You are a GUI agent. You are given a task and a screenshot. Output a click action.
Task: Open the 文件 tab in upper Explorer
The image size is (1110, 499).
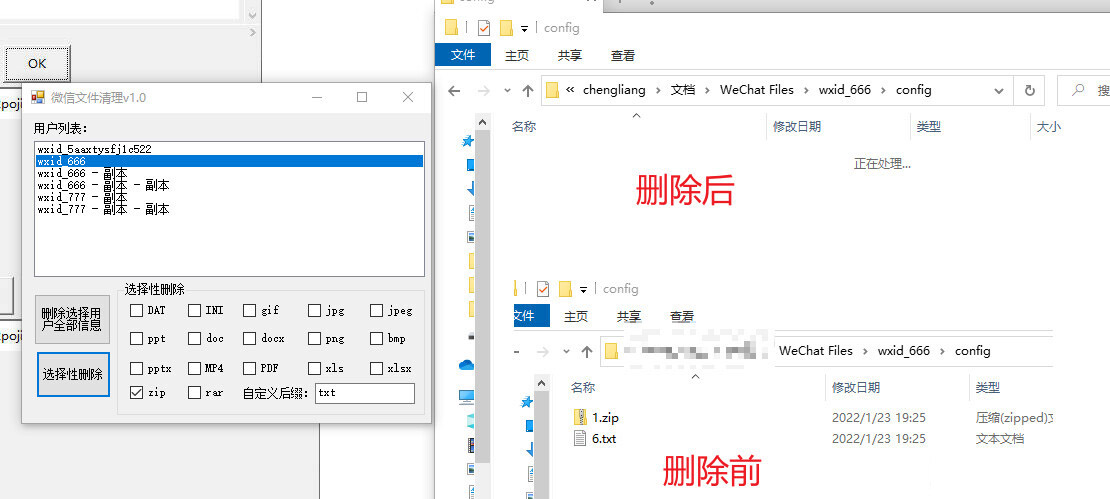pos(463,55)
